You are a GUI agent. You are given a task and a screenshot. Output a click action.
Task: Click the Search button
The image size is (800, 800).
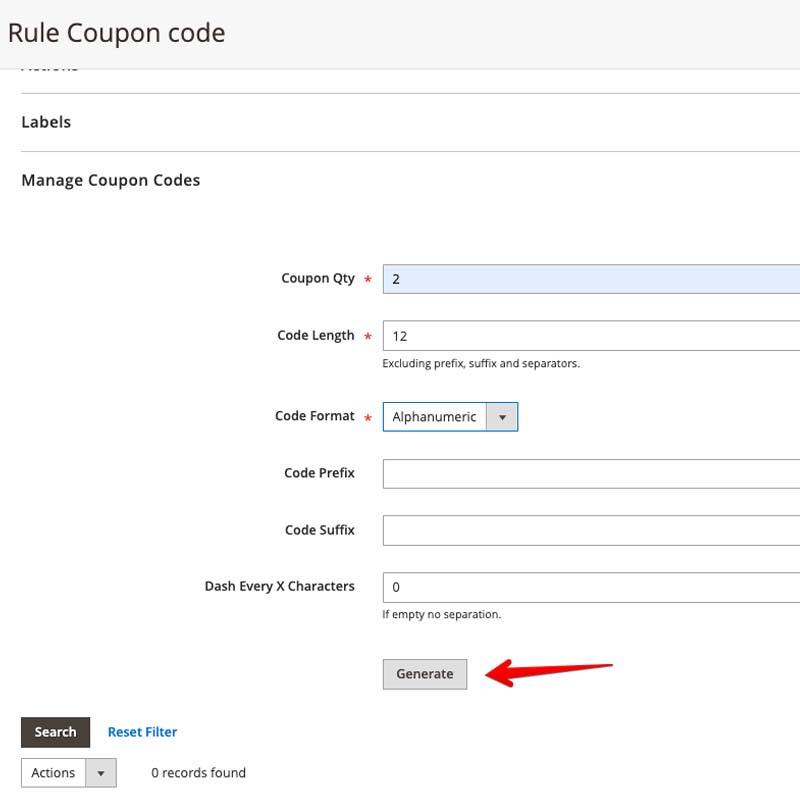pyautogui.click(x=55, y=732)
